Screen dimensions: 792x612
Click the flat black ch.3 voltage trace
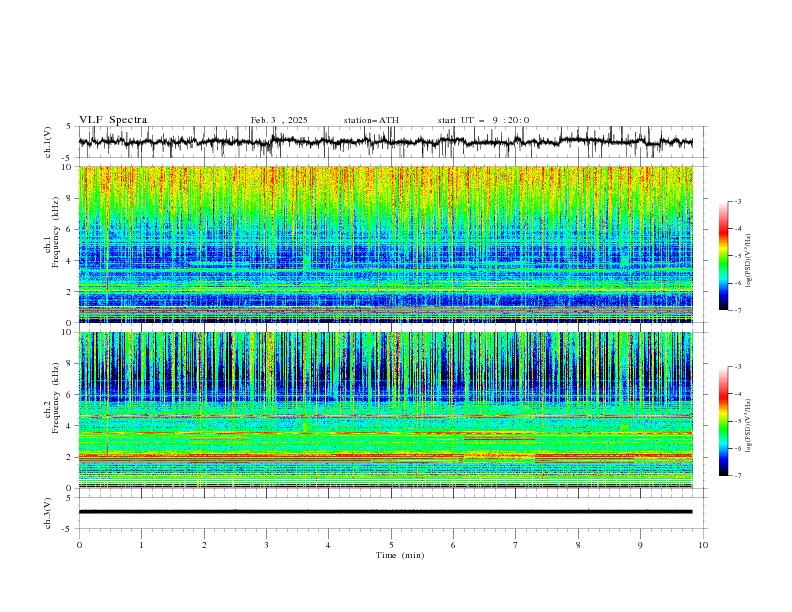click(385, 512)
